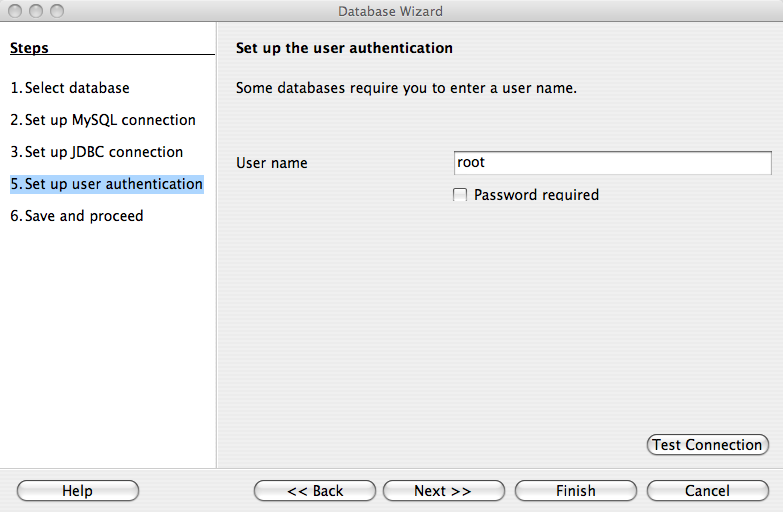
Task: Click Finish to complete the wizard
Action: tap(575, 491)
